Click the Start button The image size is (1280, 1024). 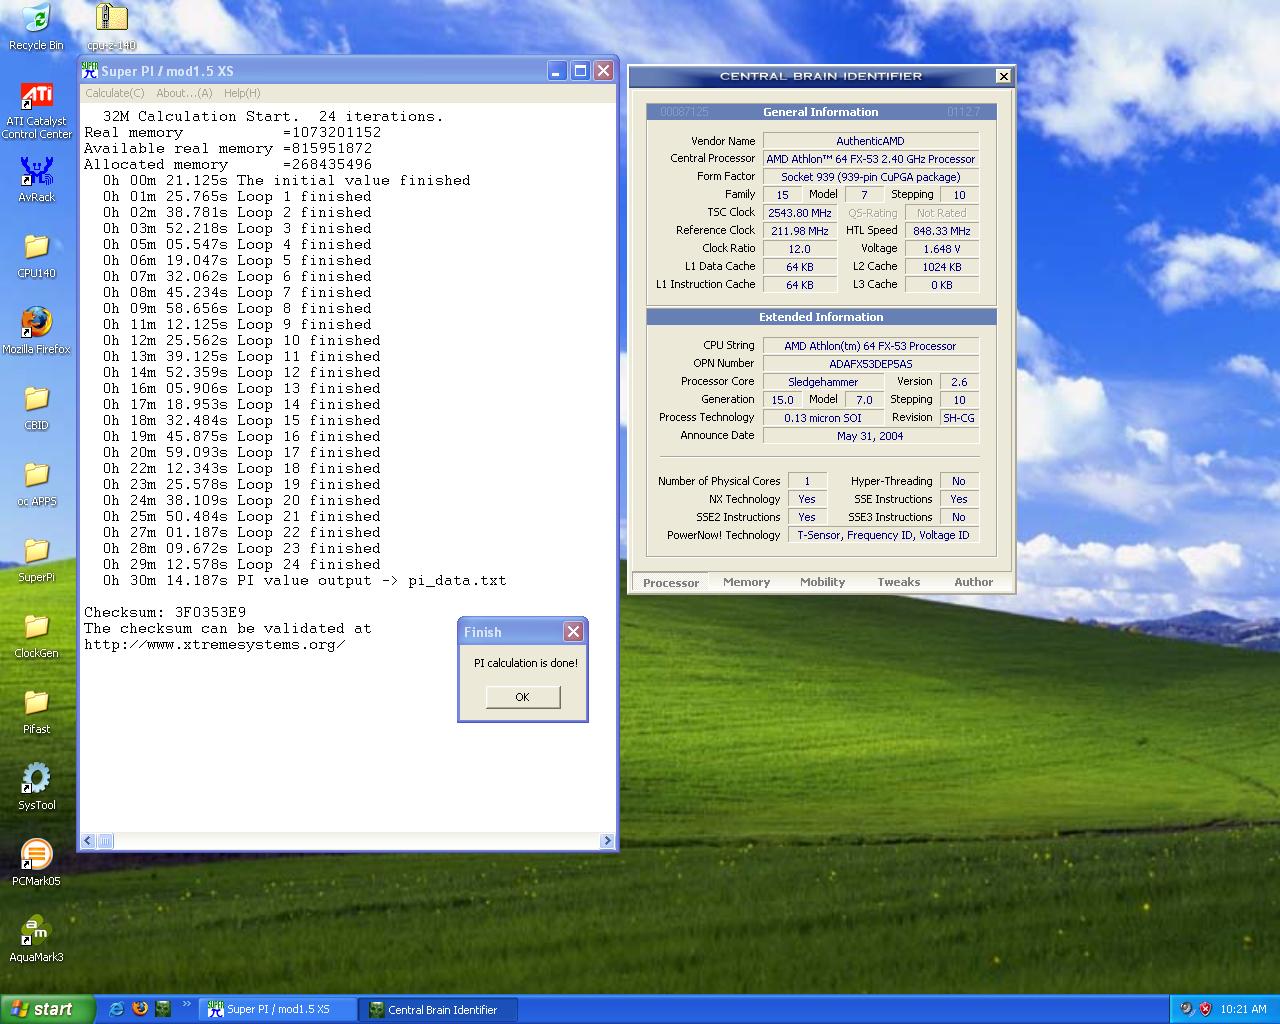point(47,1009)
